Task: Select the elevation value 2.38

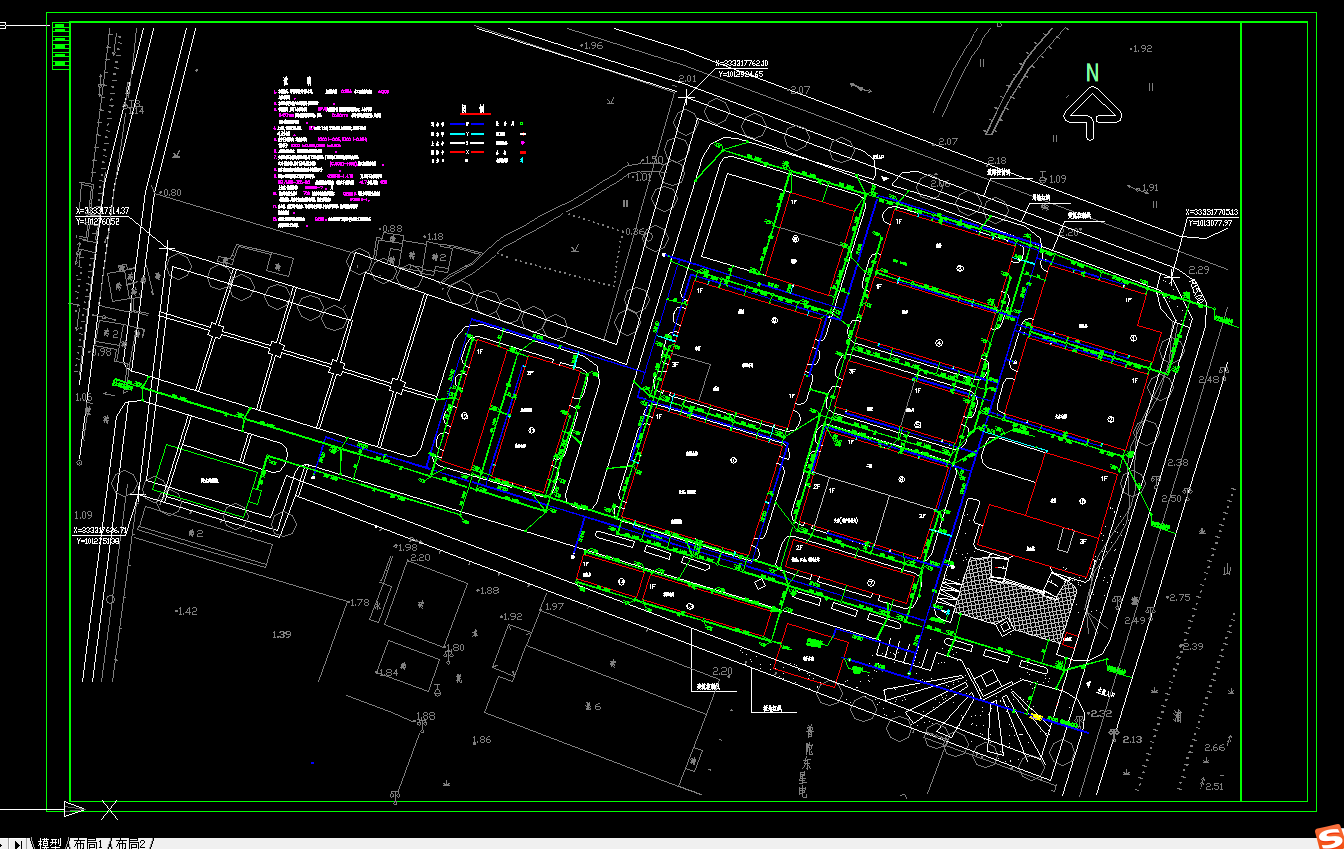Action: pyautogui.click(x=1179, y=462)
